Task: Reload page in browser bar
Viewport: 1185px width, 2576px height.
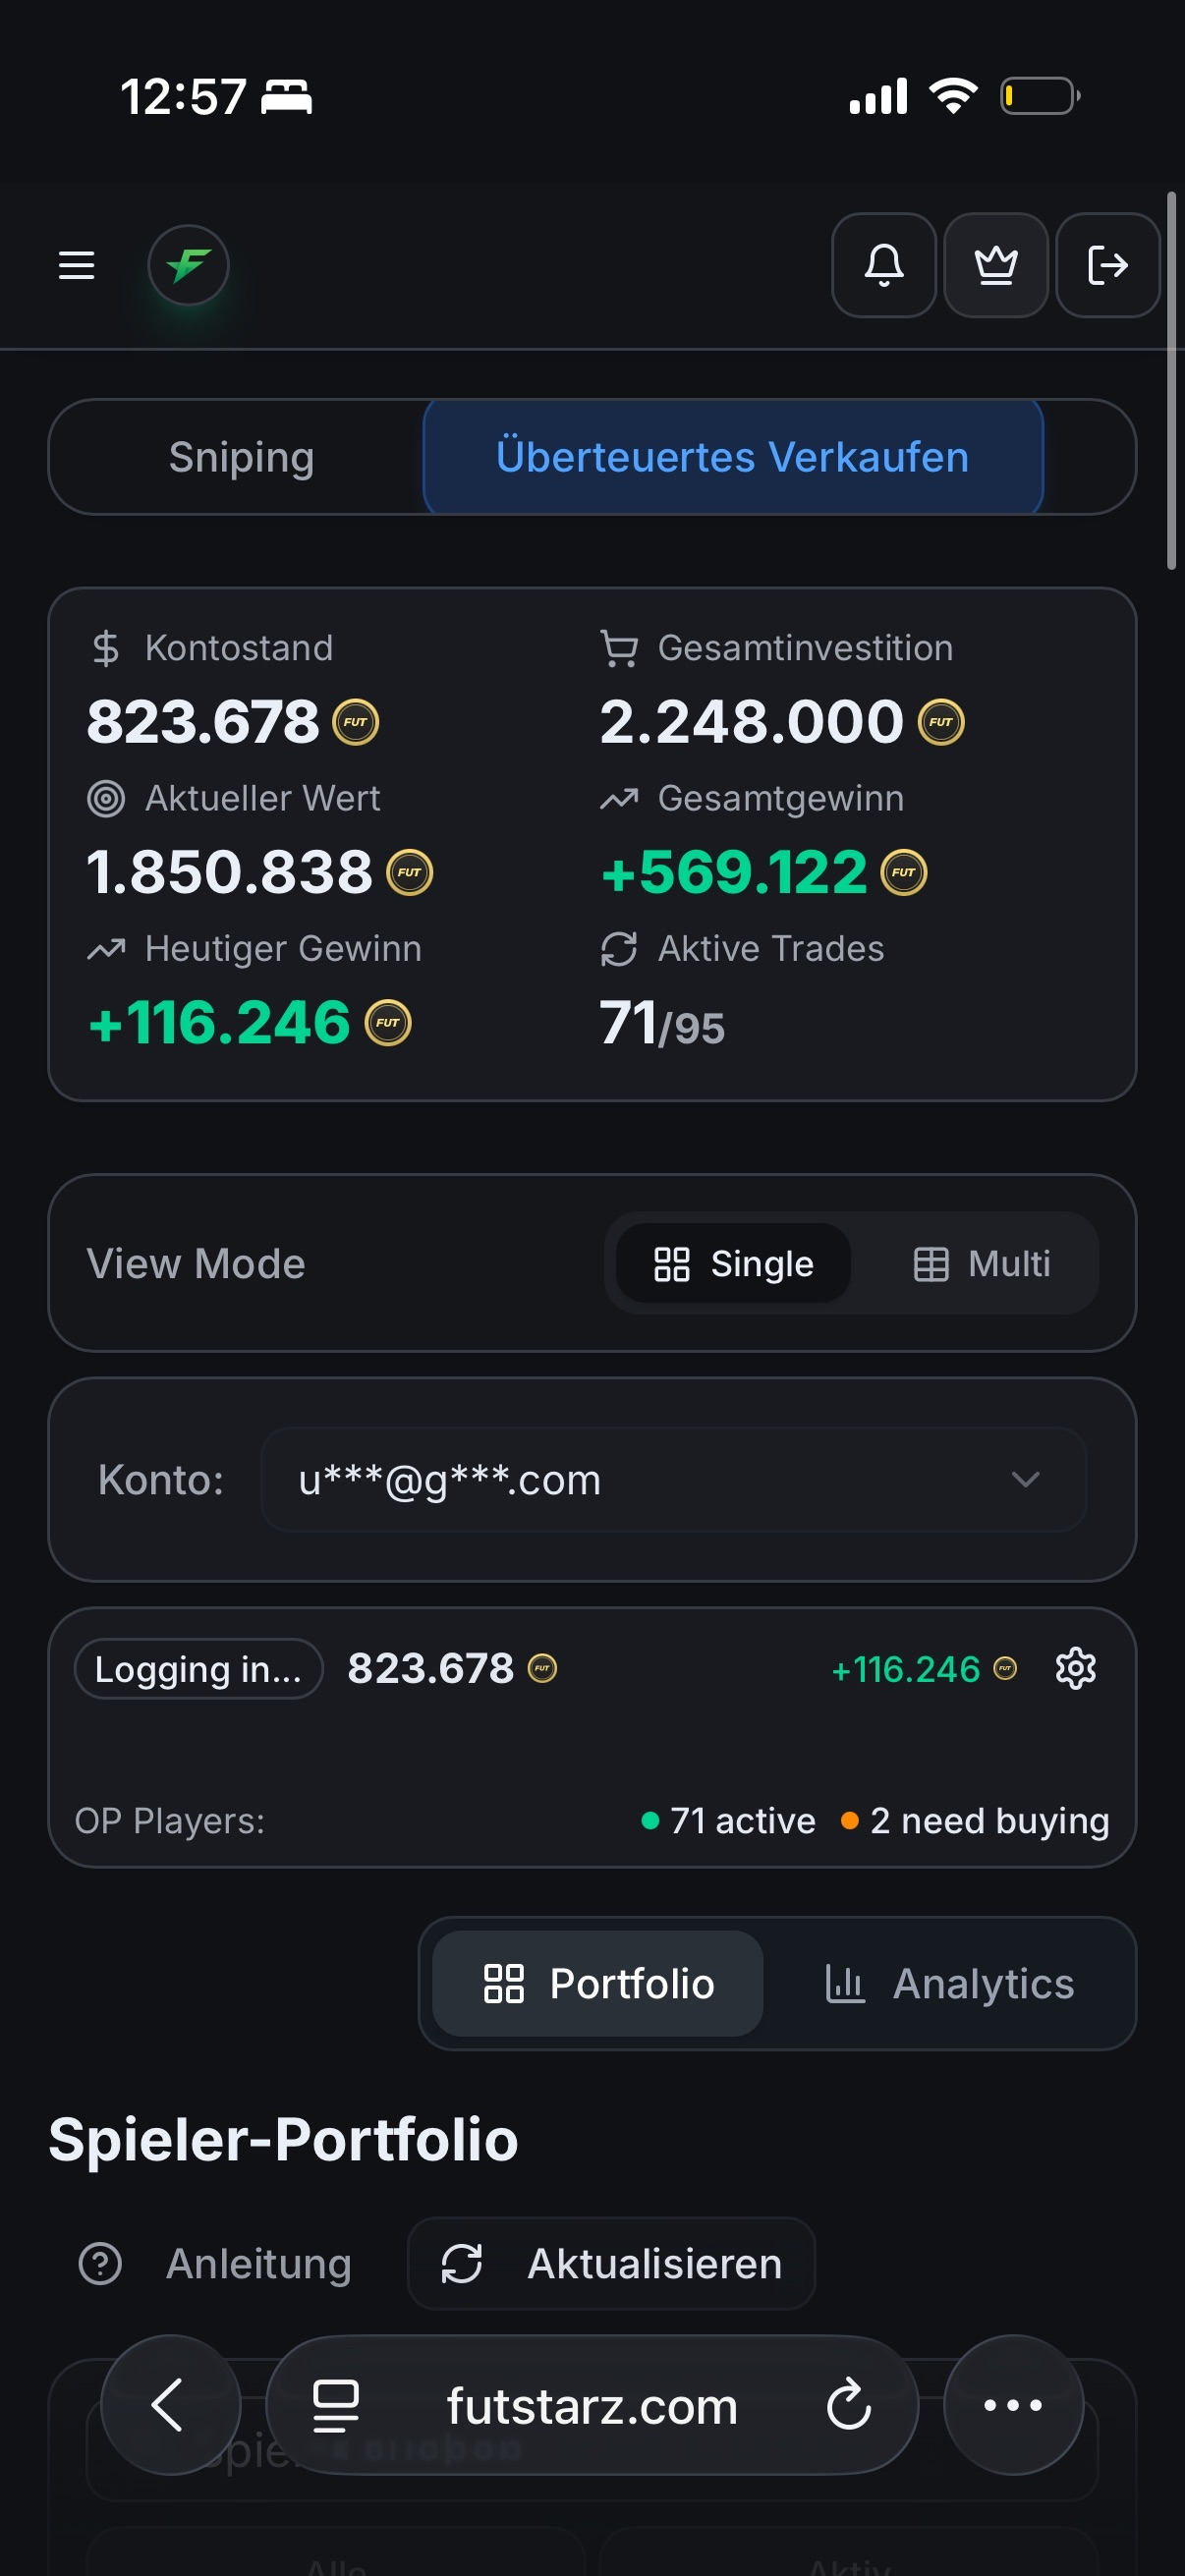Action: pyautogui.click(x=849, y=2404)
